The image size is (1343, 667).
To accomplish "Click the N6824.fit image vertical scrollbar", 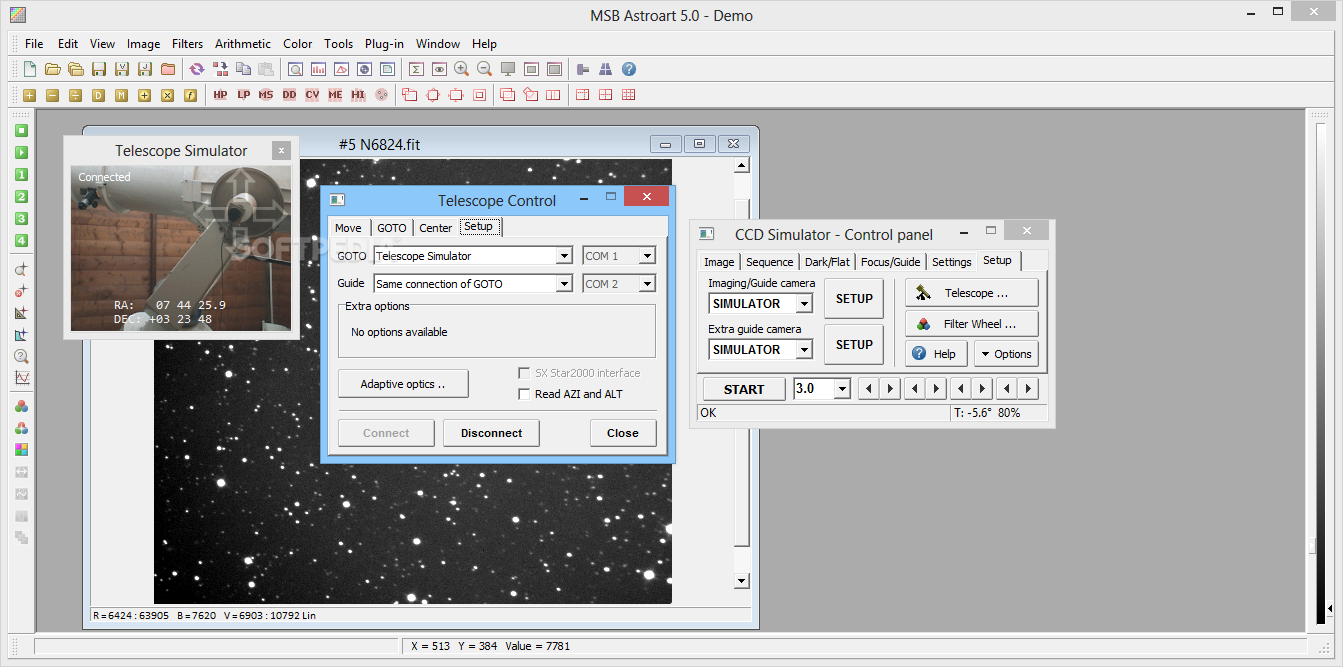I will 741,373.
